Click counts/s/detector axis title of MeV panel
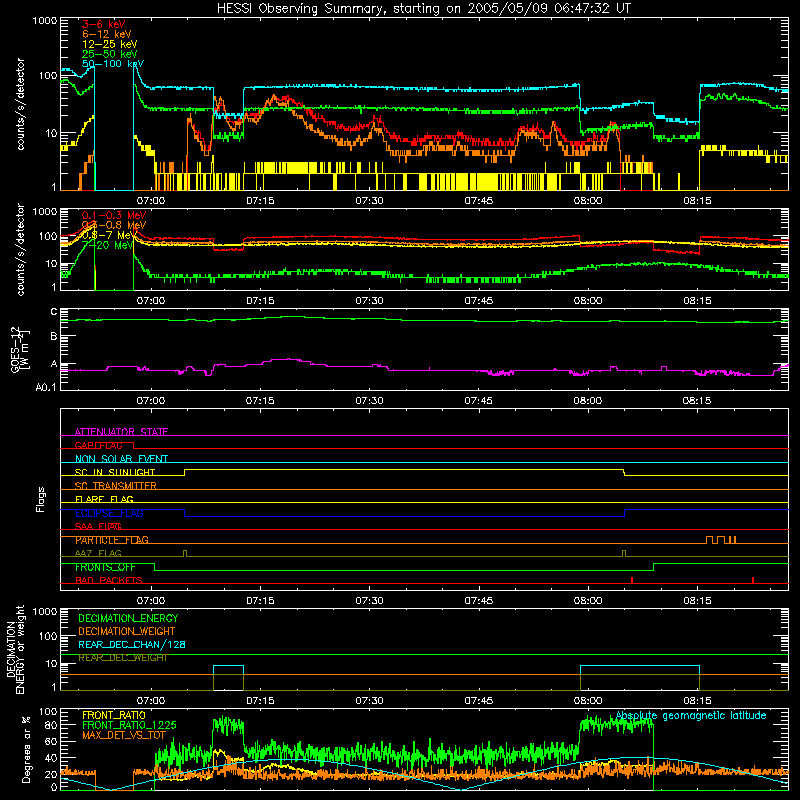This screenshot has height=800, width=800. point(20,249)
